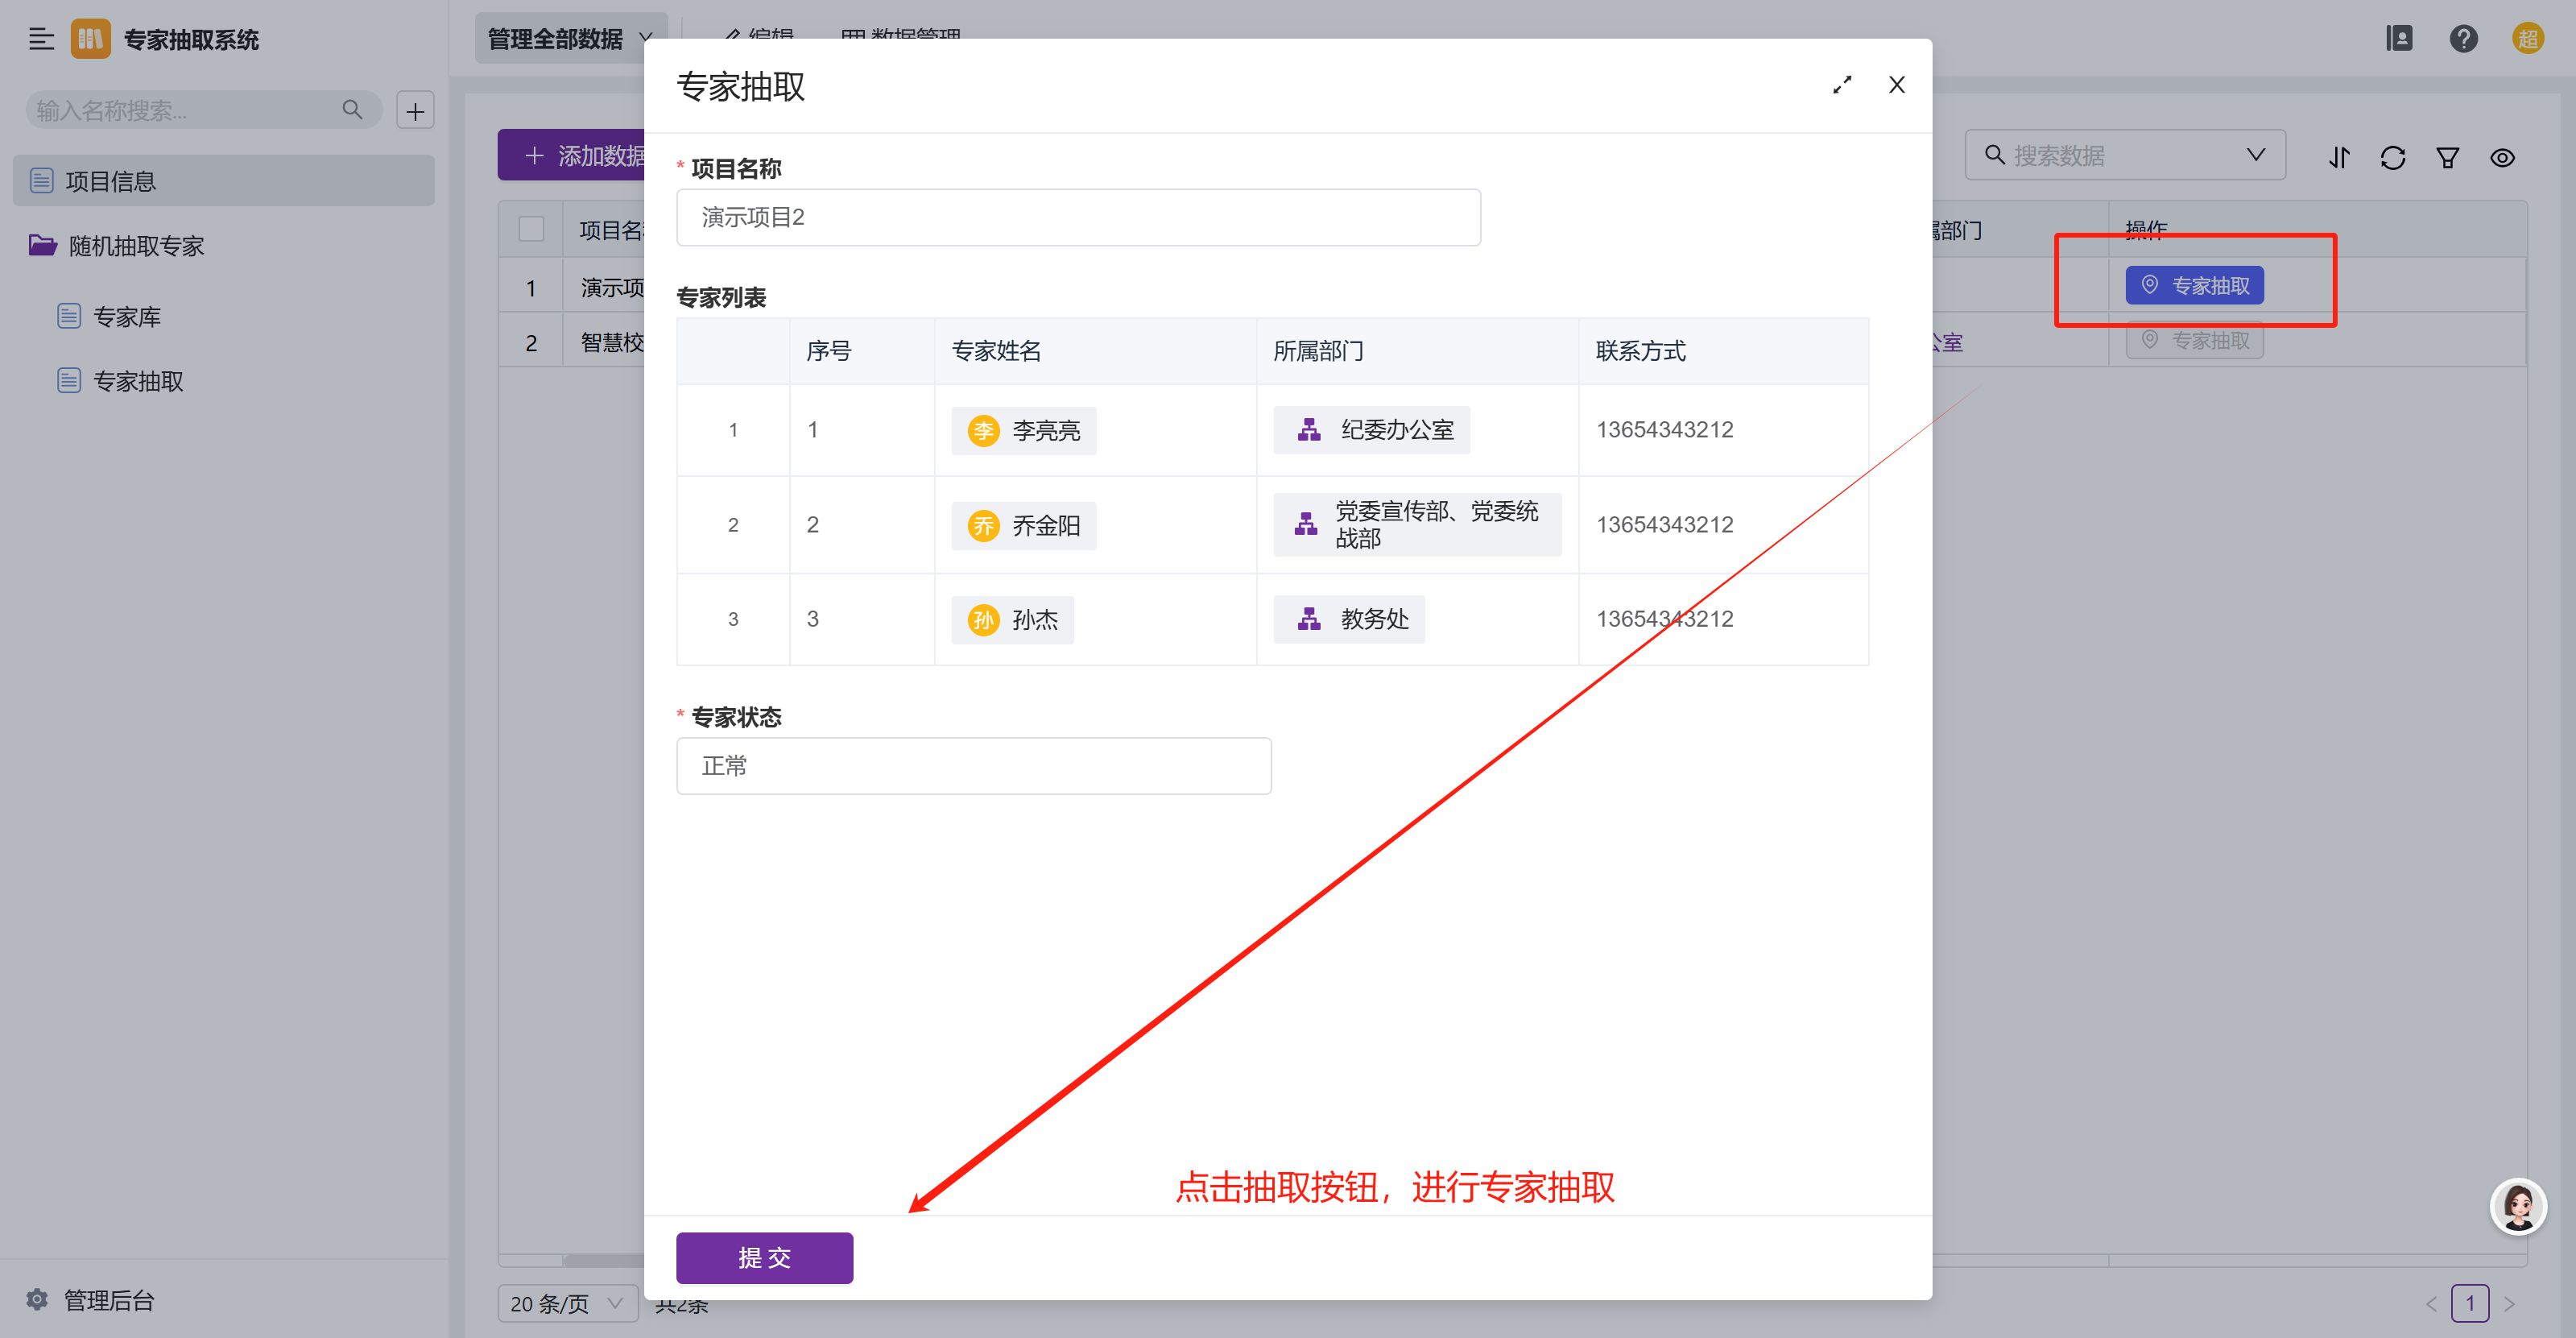Toggle field visibility eye icon
This screenshot has height=1338, width=2576.
(2502, 157)
